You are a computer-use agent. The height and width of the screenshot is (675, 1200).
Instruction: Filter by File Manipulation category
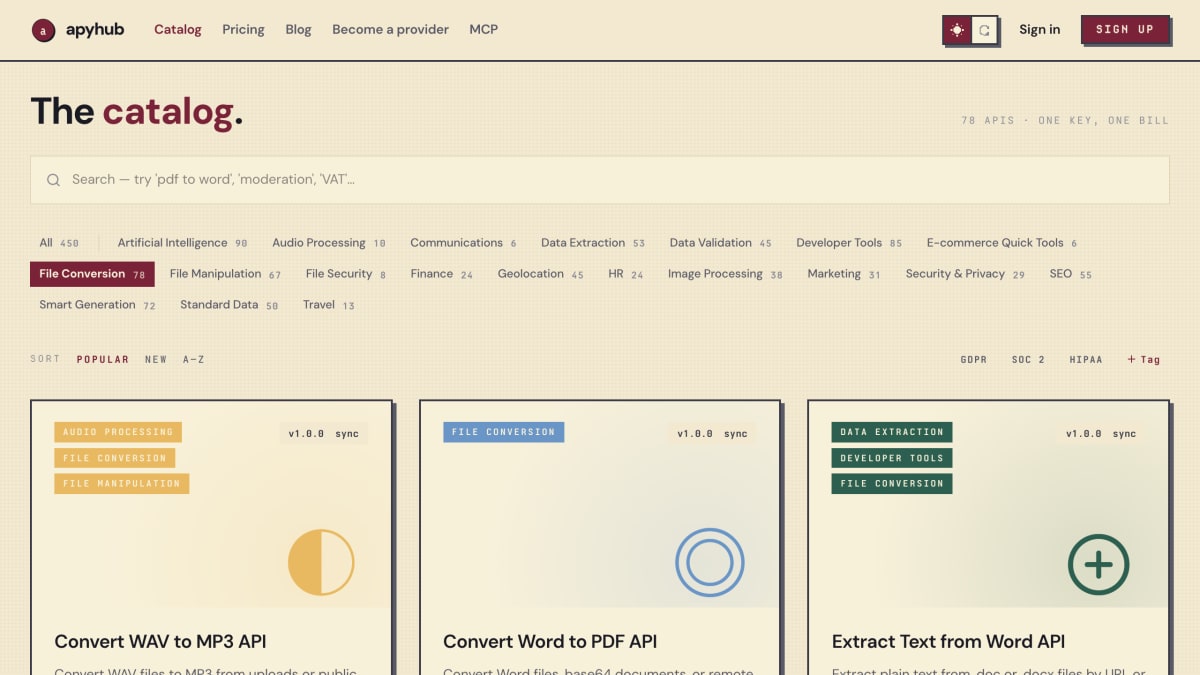point(225,274)
